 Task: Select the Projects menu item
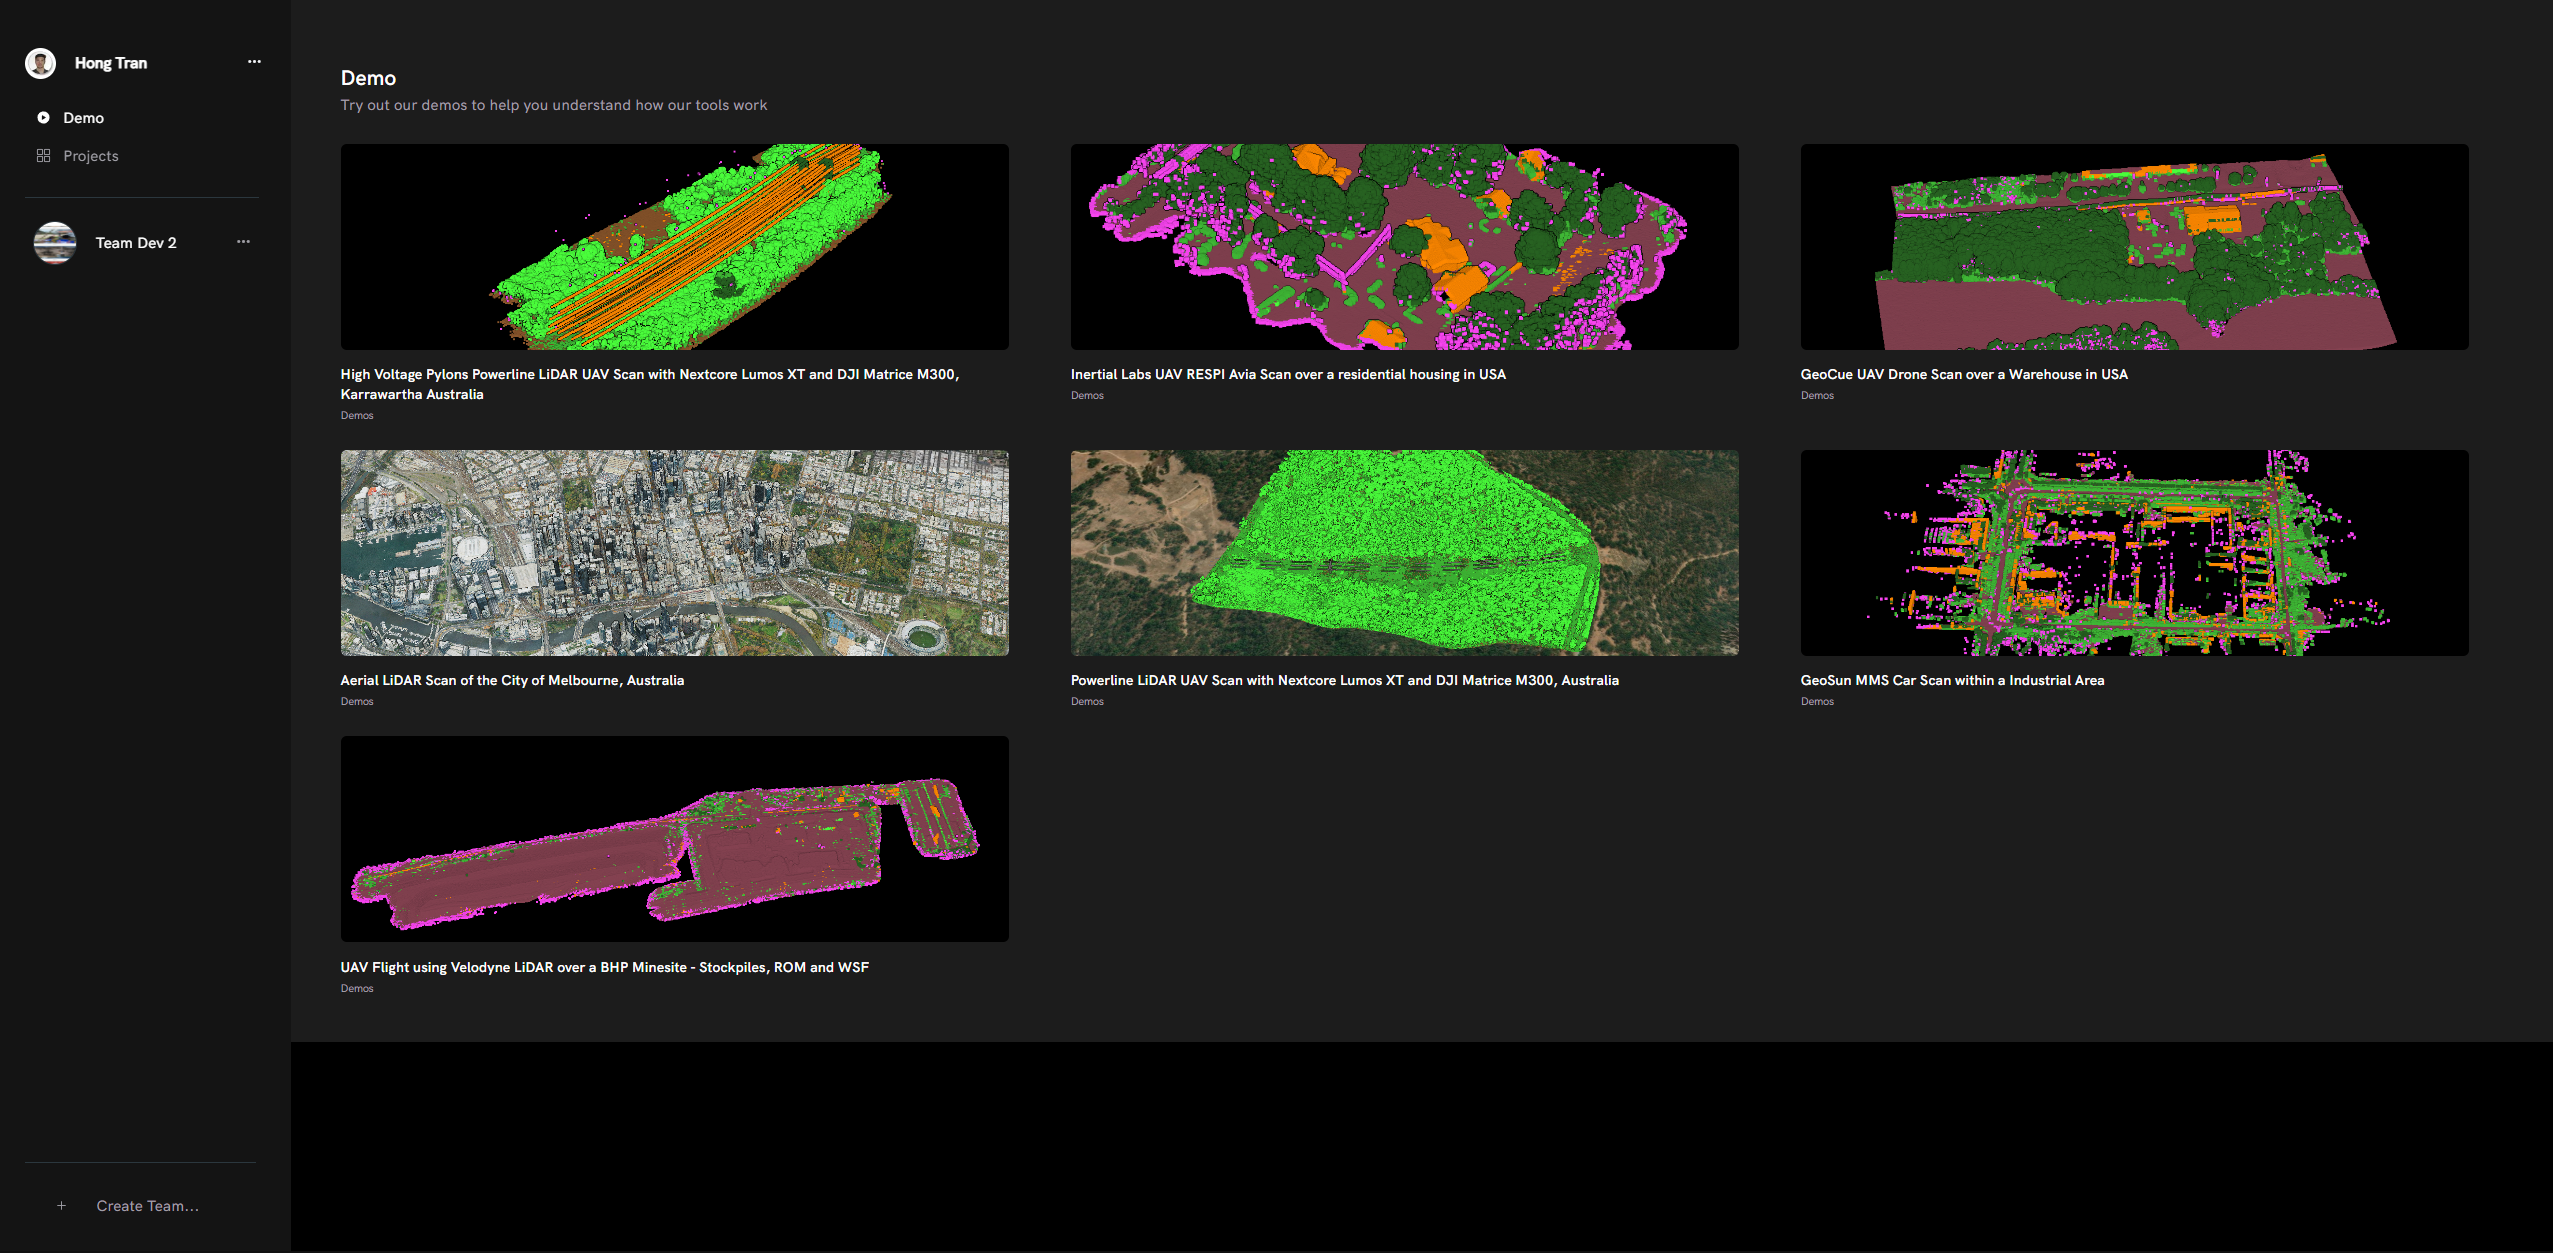tap(90, 156)
